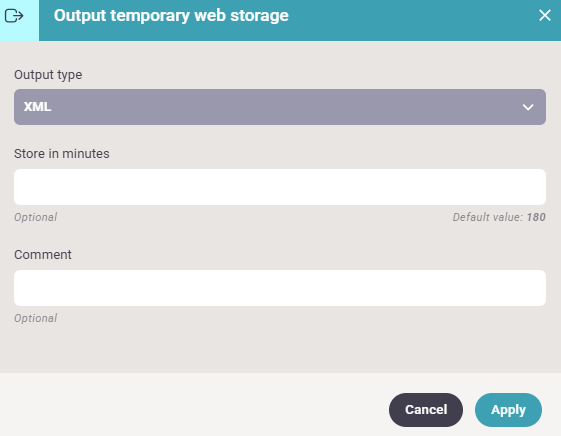Screen dimensions: 561x436
Task: Click the output export icon in header
Action: [14, 16]
